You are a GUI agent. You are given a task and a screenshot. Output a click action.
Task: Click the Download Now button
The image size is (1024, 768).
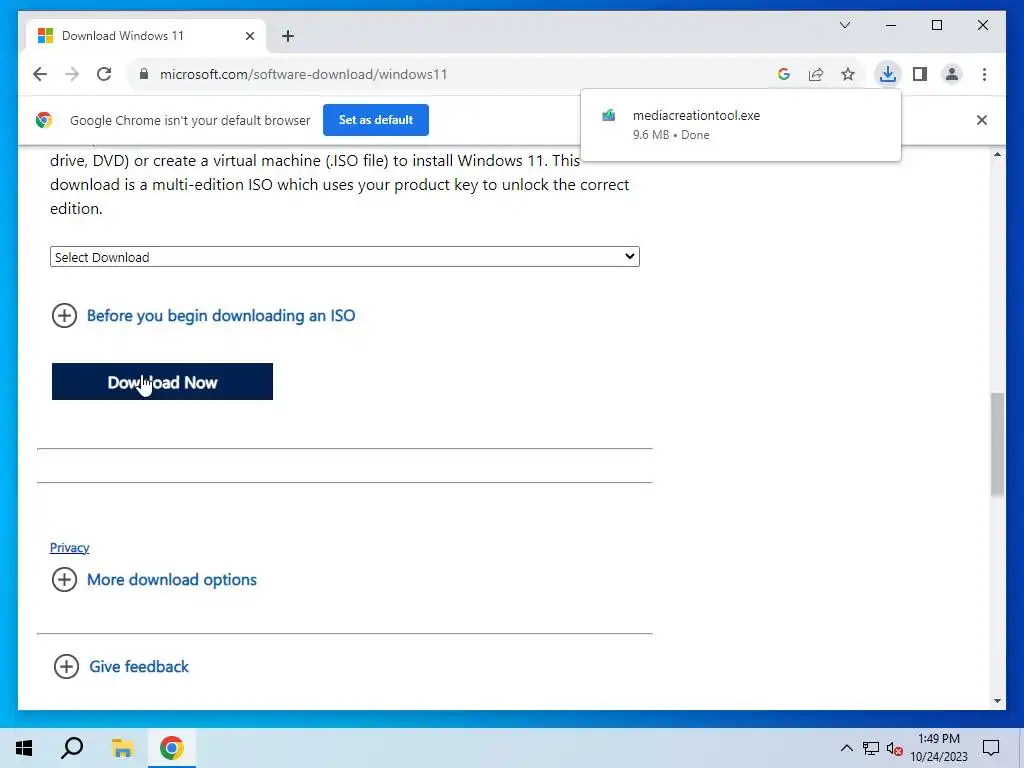point(163,381)
